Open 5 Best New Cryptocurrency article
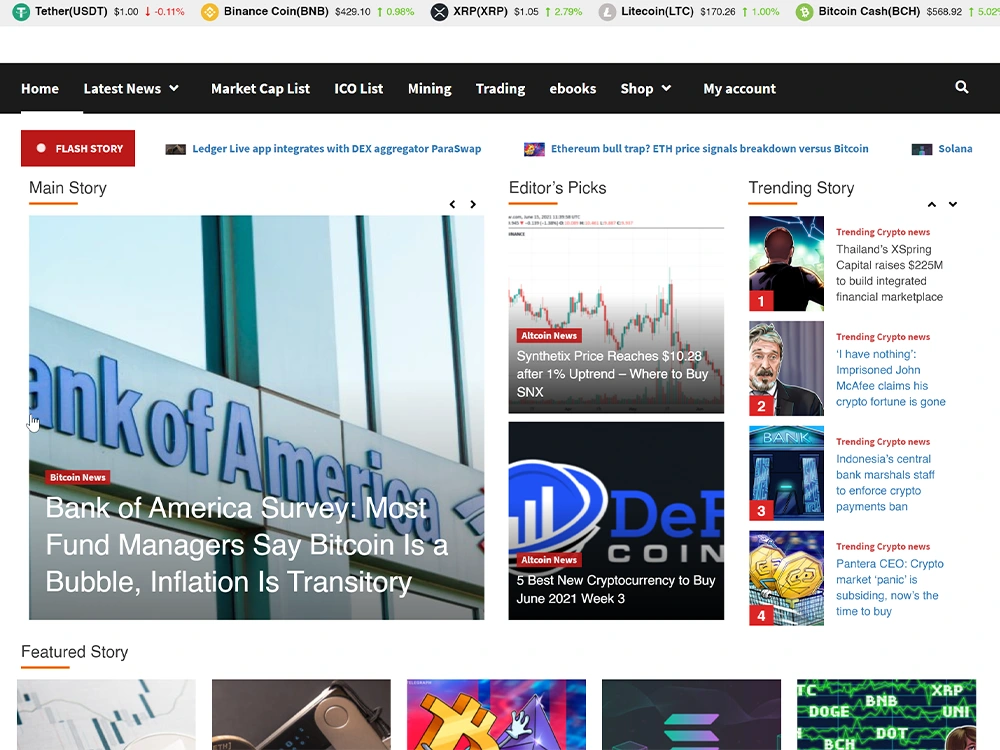 [615, 589]
